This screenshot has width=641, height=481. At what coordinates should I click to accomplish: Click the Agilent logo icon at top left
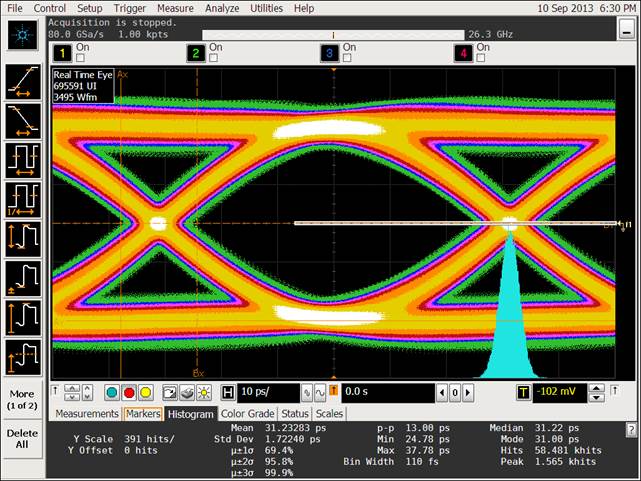point(22,36)
